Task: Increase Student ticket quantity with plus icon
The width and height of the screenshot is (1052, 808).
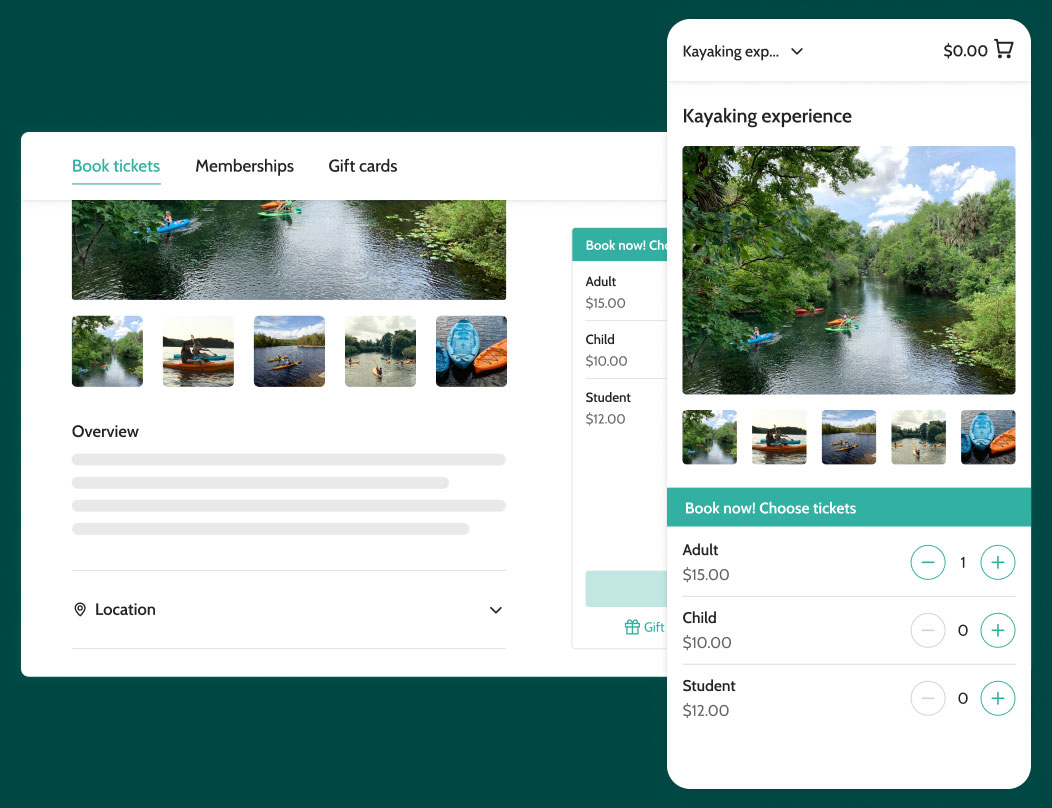Action: pos(997,698)
